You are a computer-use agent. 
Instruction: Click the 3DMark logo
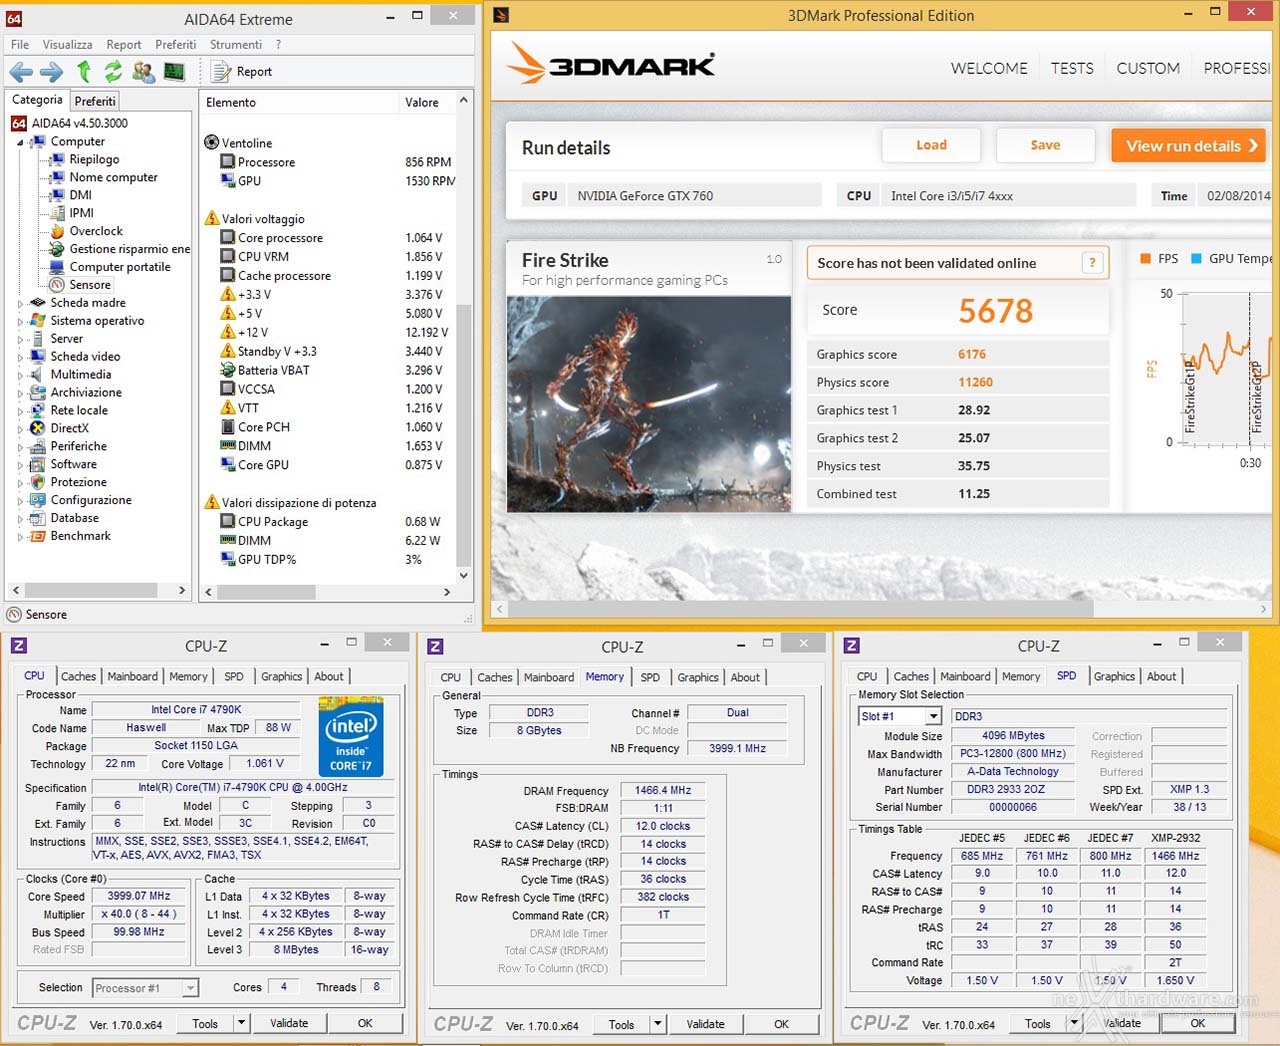click(x=610, y=64)
